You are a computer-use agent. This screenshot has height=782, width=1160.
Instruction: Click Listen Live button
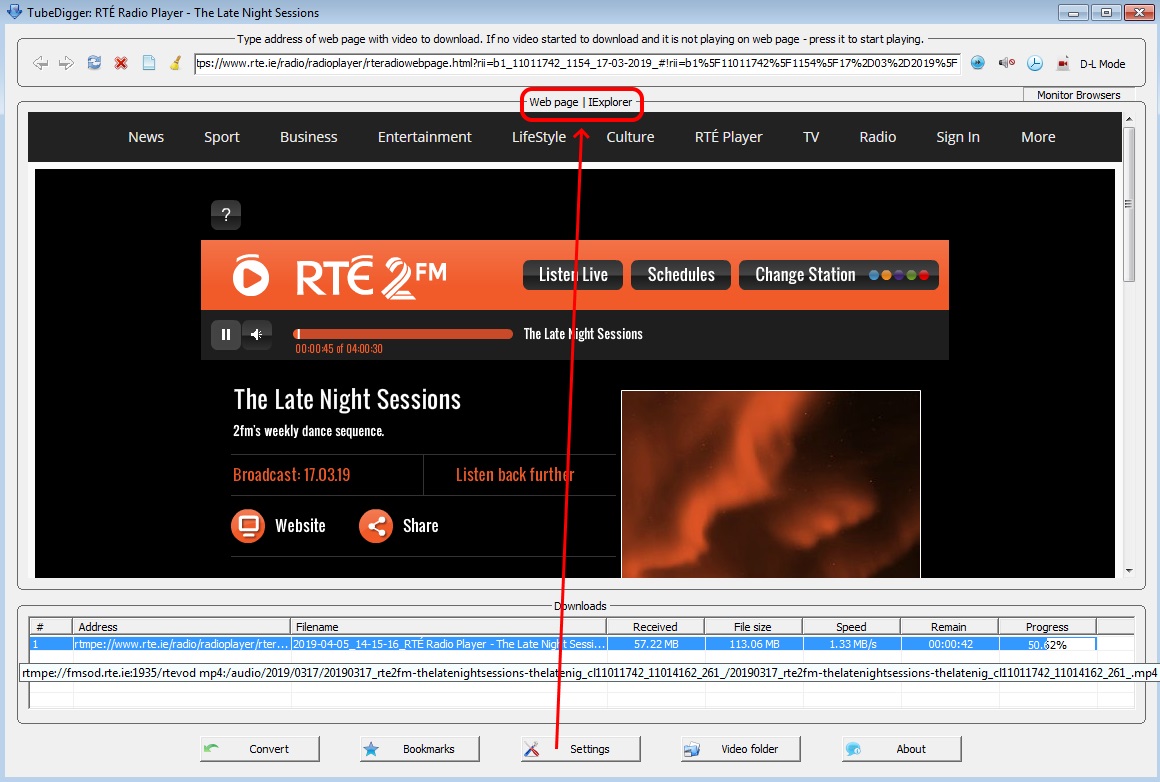click(x=573, y=274)
